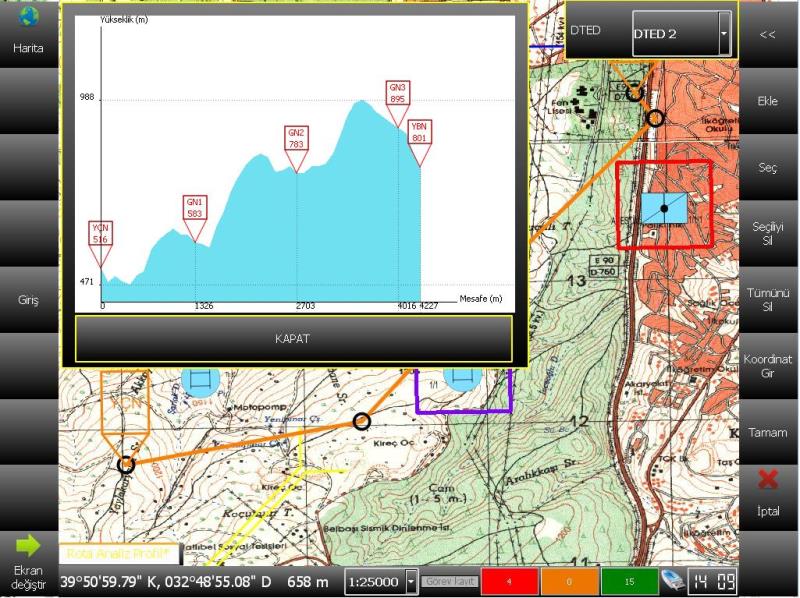Click the Harita globe icon
The image size is (800, 598).
coord(28,18)
